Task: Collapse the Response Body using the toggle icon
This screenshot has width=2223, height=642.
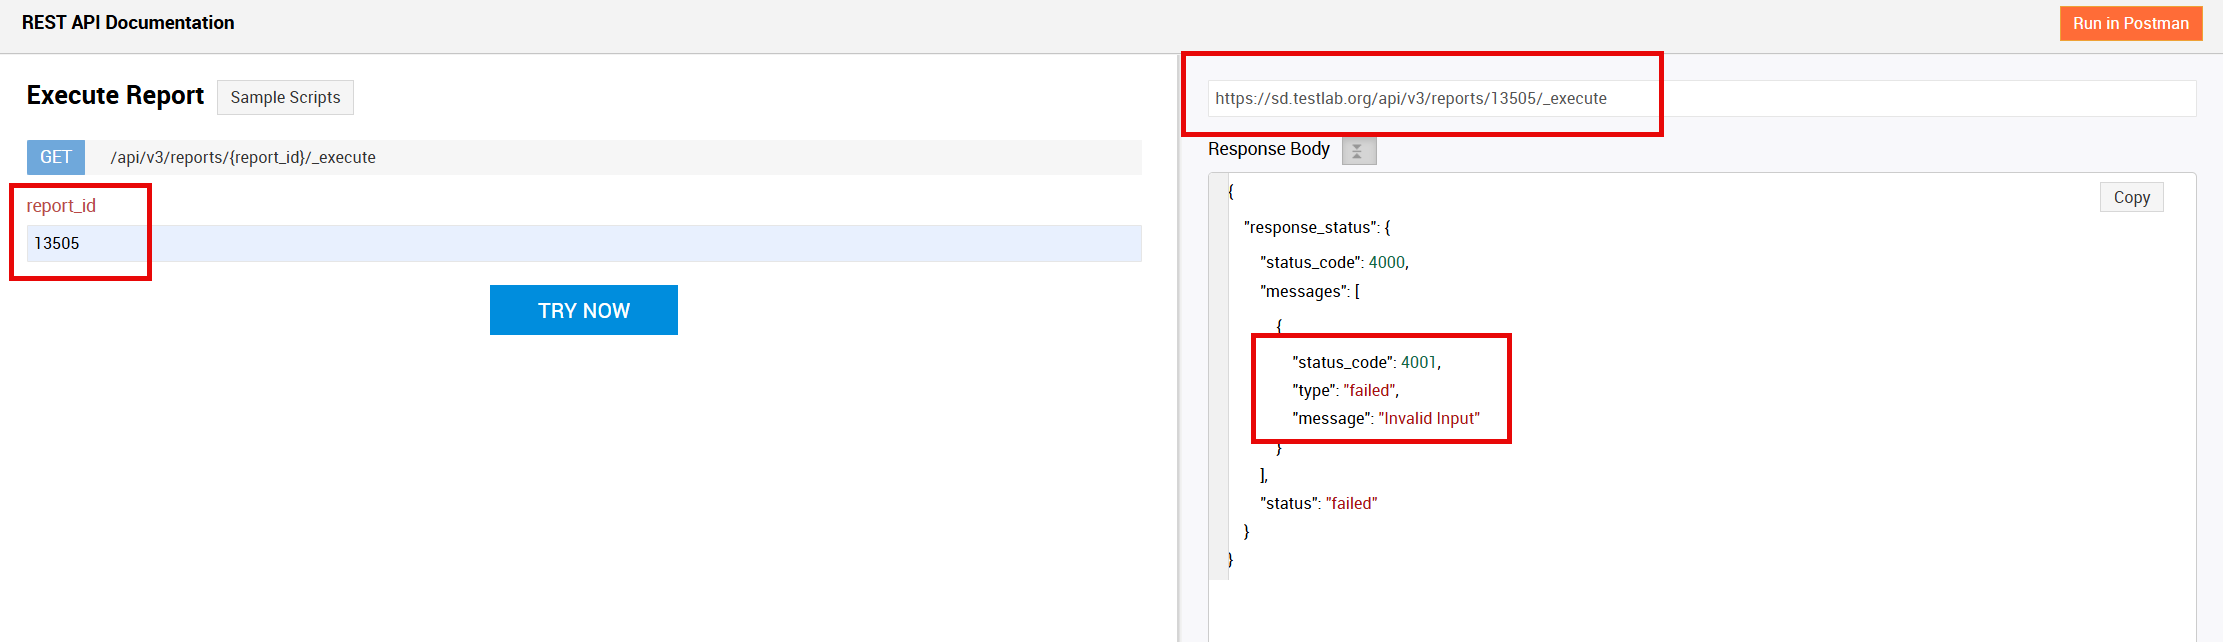Action: (1358, 151)
